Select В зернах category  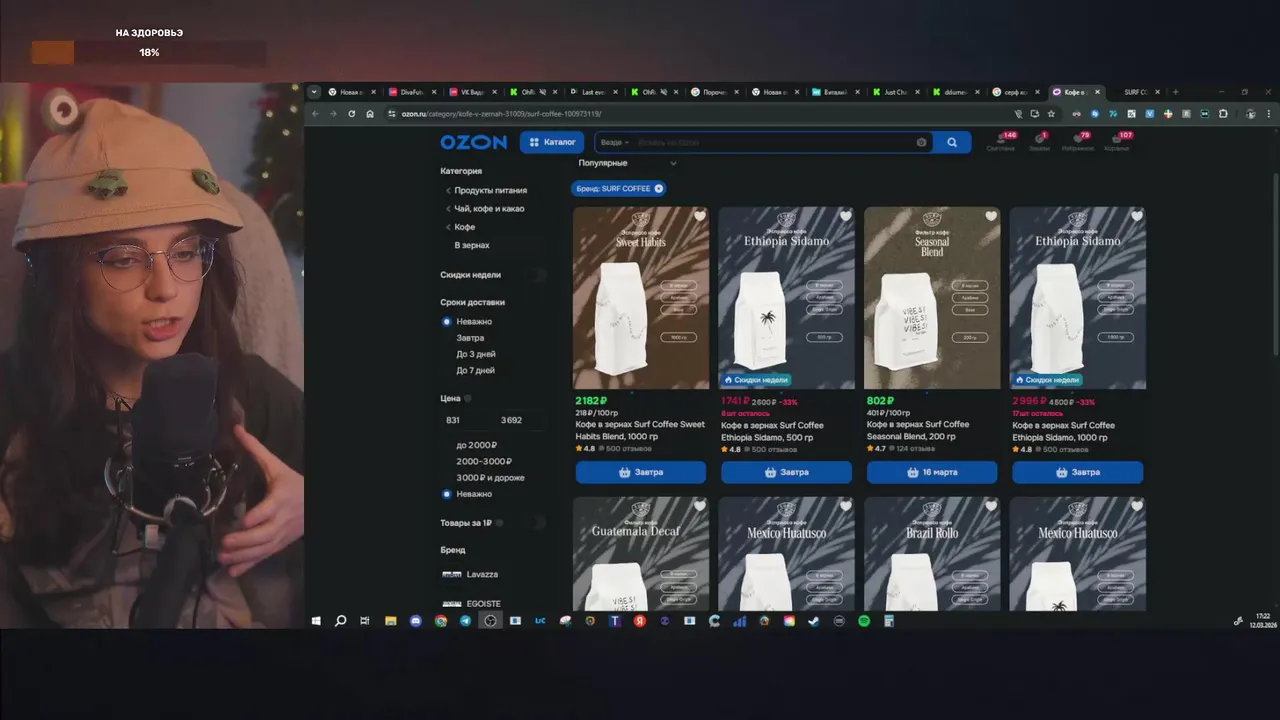point(472,245)
